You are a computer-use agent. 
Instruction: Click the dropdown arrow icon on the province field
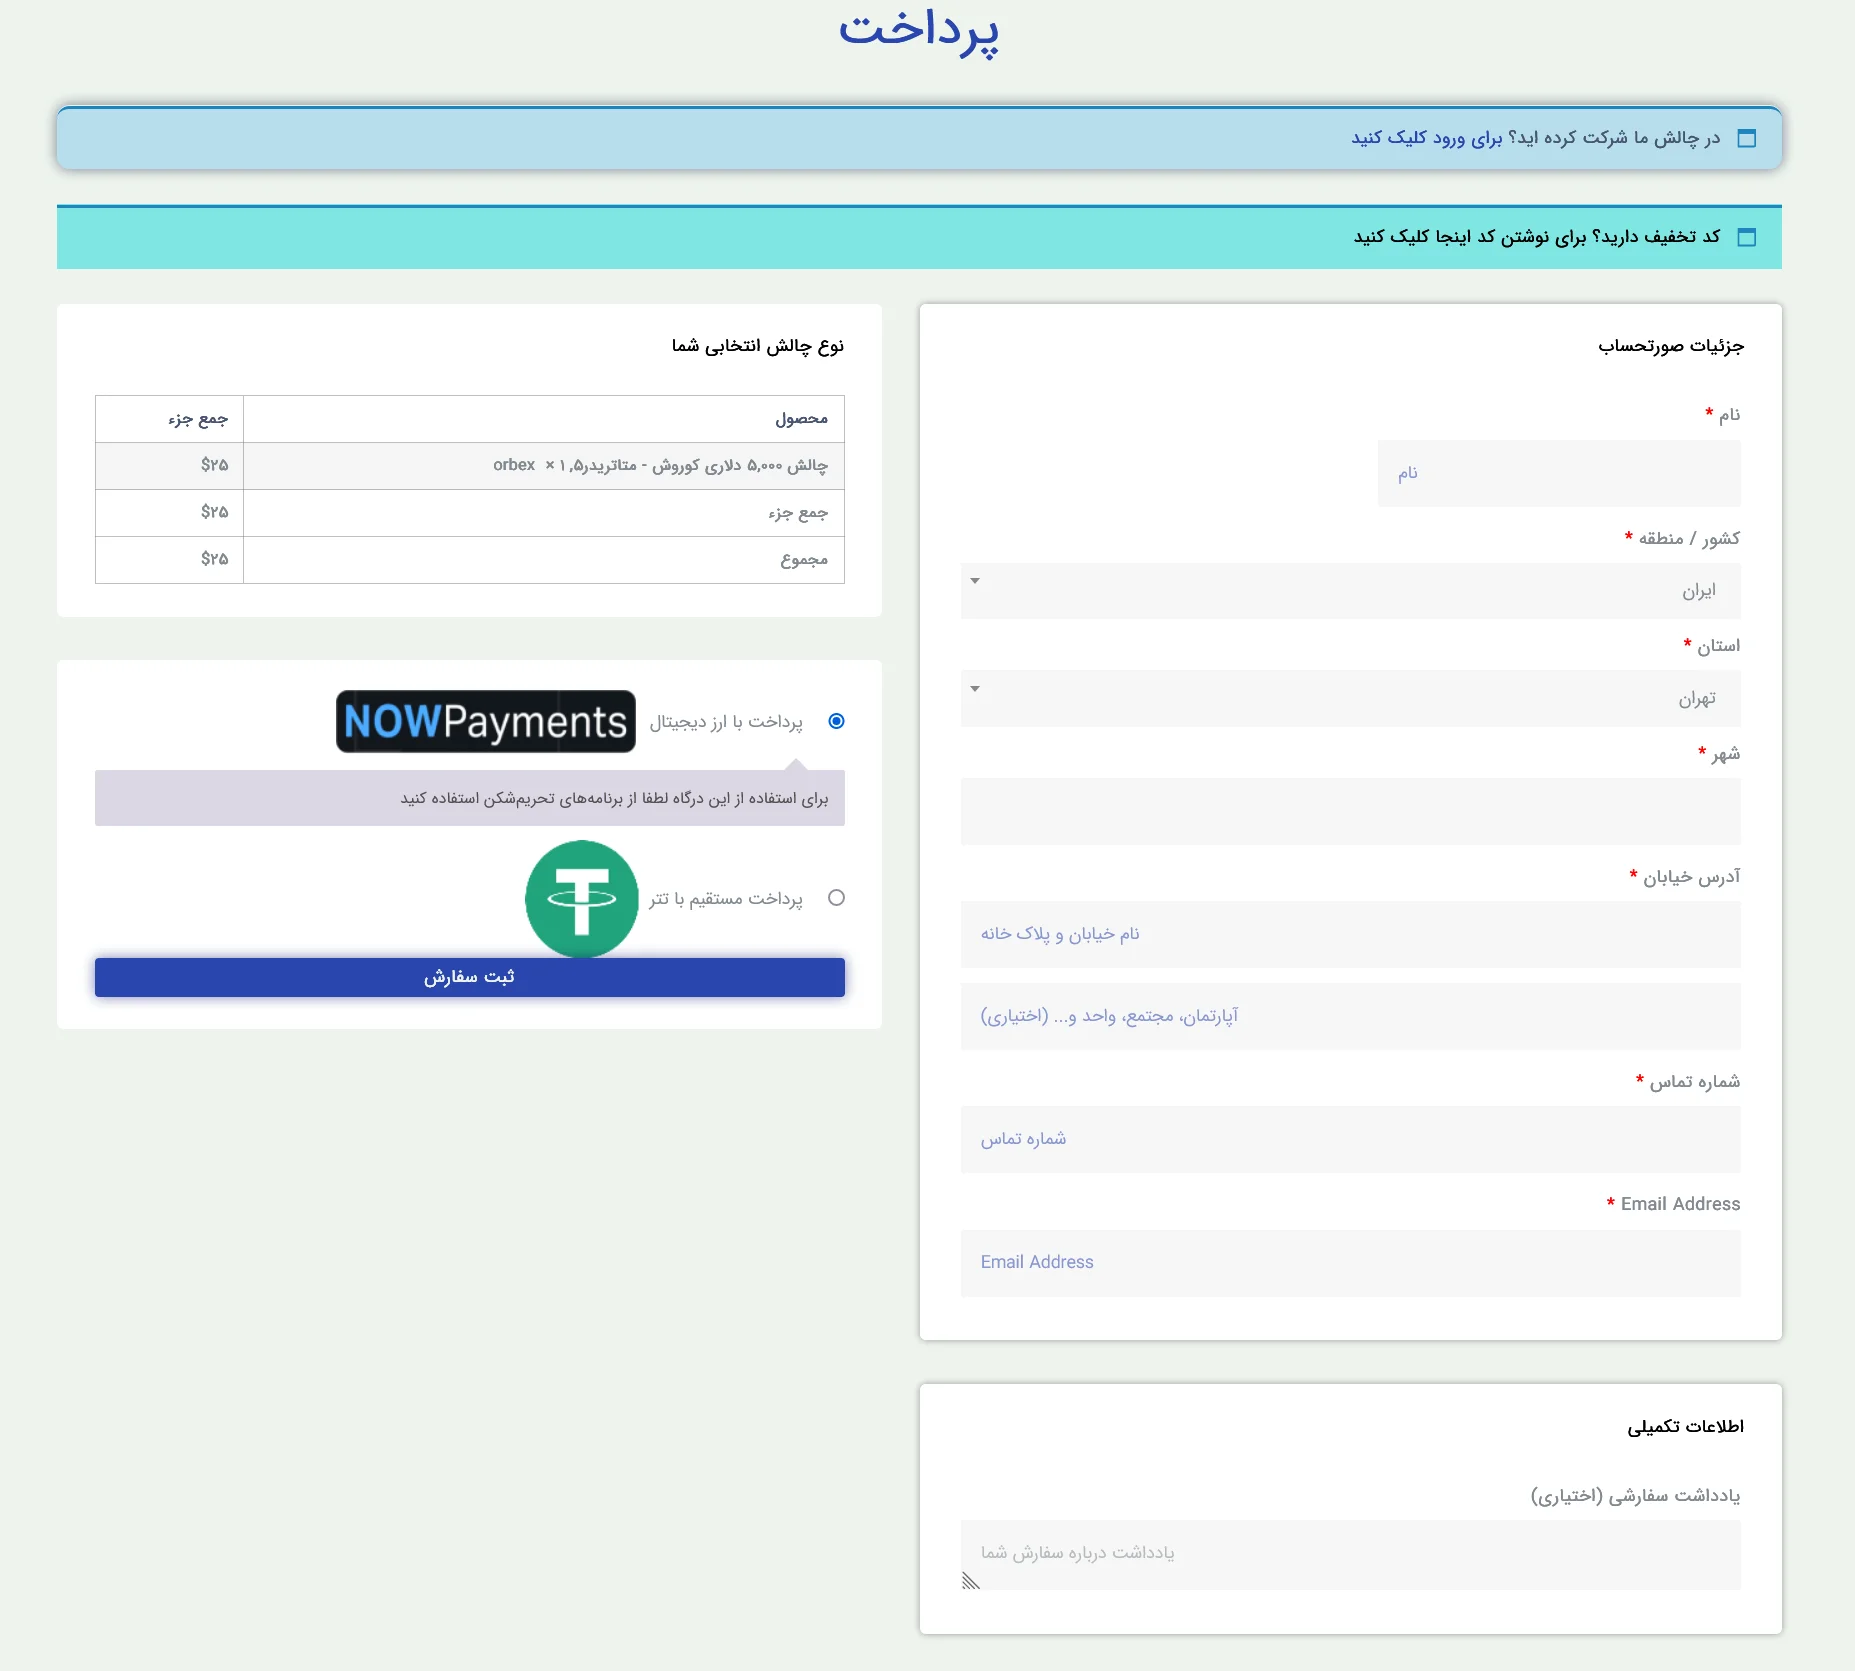975,690
